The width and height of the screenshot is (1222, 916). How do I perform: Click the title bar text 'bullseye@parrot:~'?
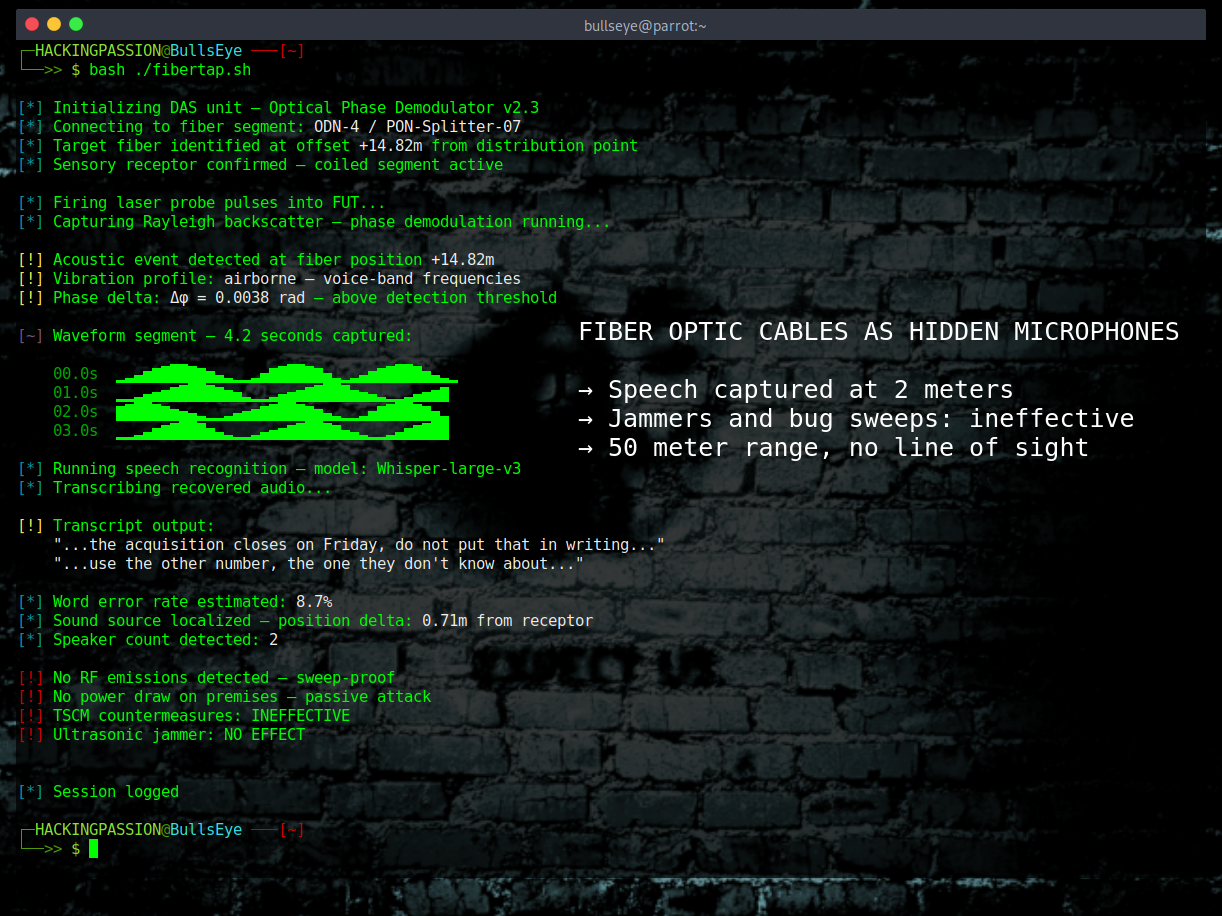coord(645,26)
